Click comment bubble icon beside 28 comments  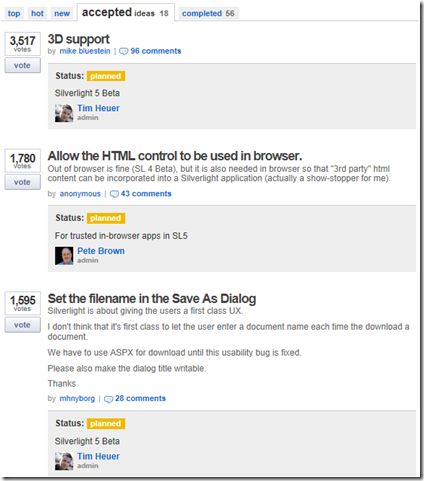click(x=109, y=399)
